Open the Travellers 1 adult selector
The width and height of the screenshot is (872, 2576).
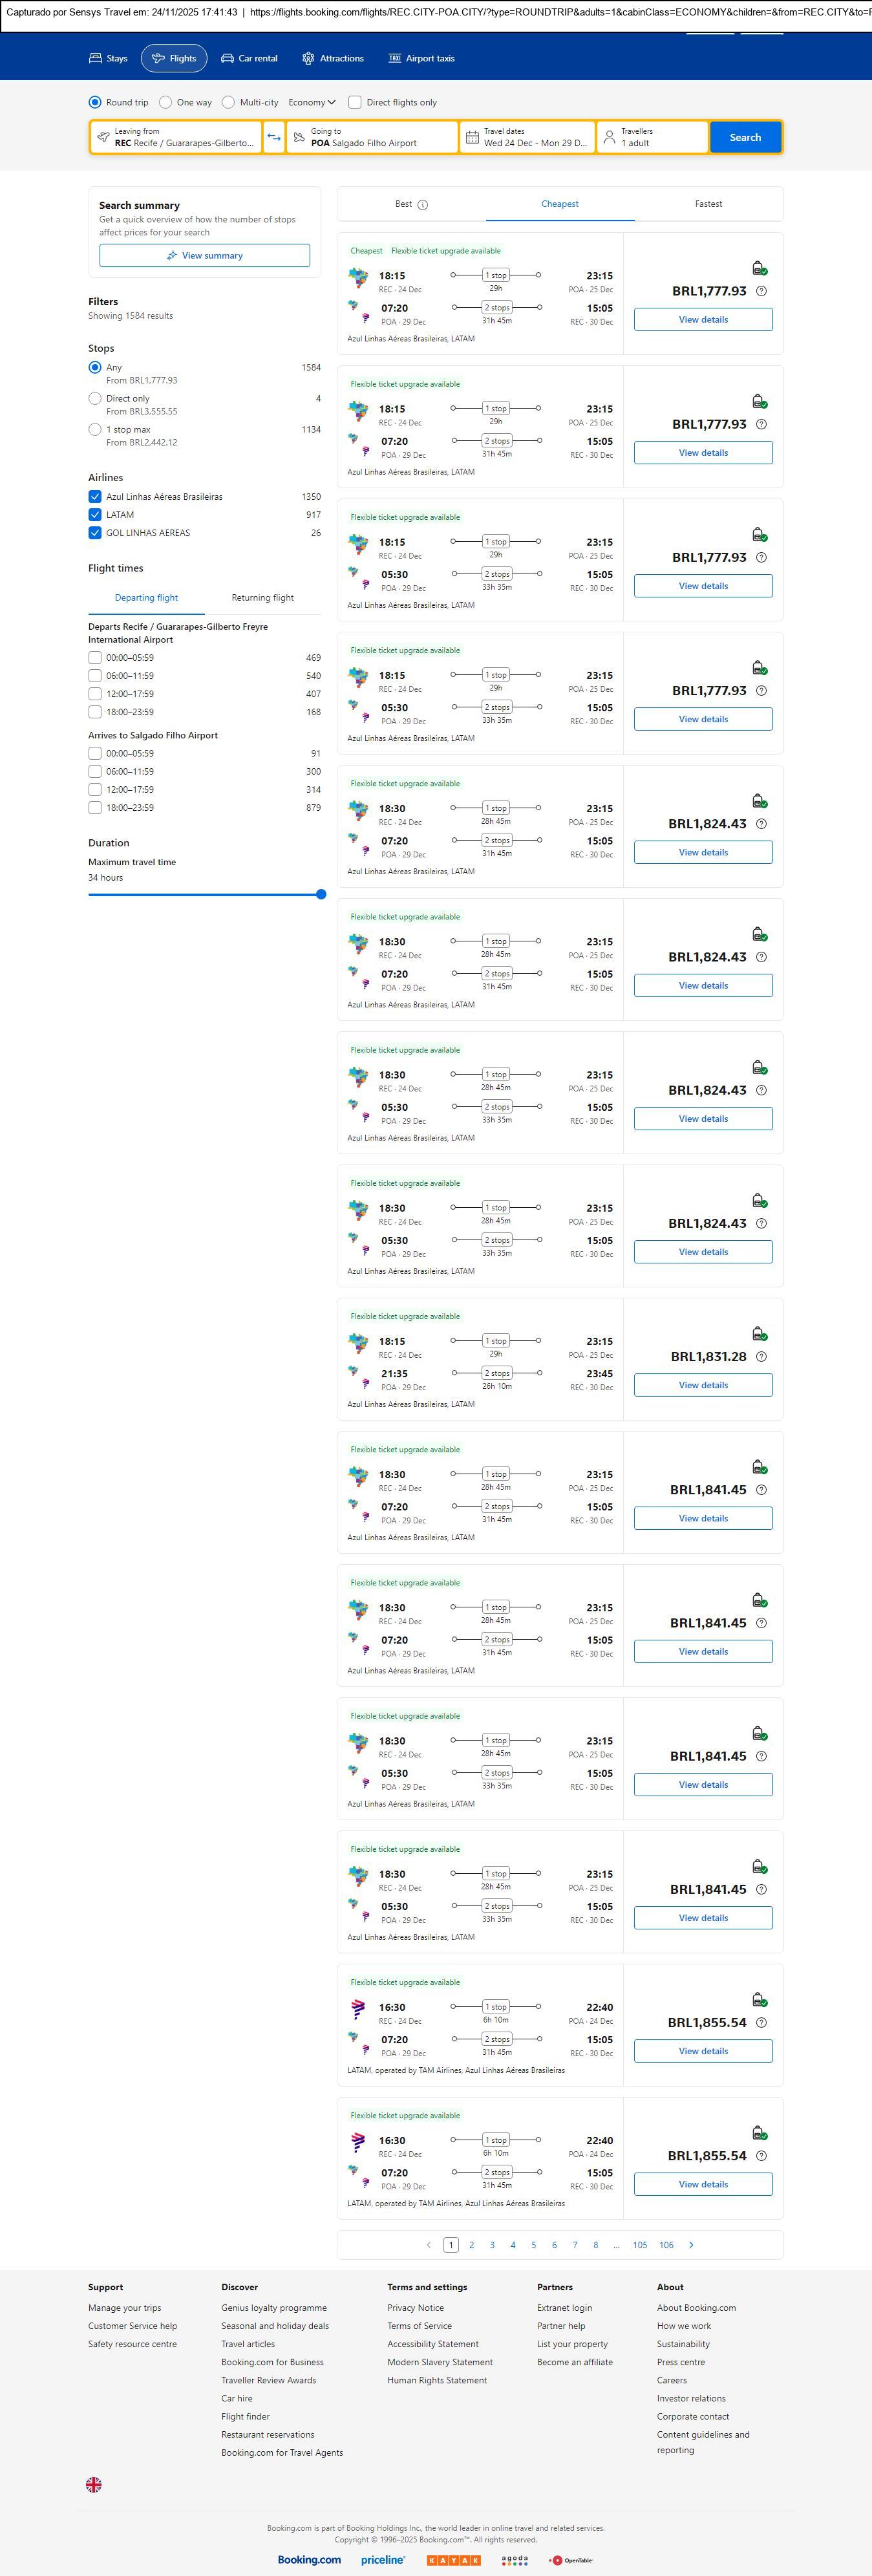point(652,137)
